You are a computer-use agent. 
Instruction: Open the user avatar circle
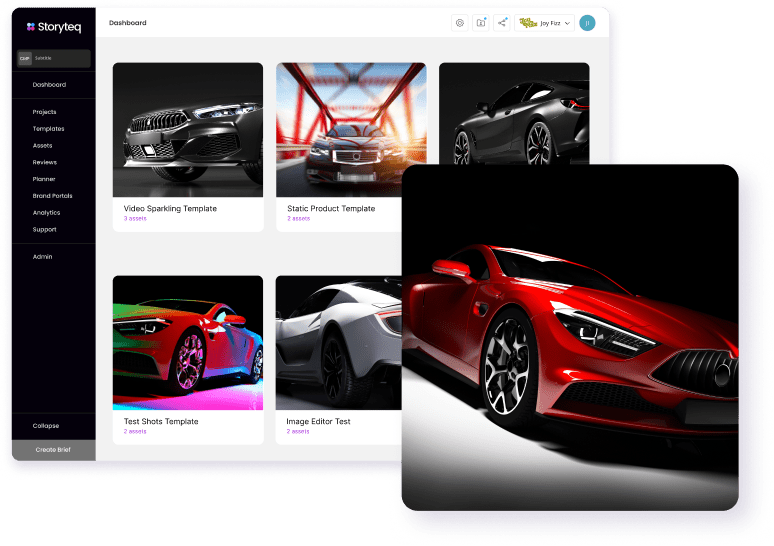coord(587,23)
